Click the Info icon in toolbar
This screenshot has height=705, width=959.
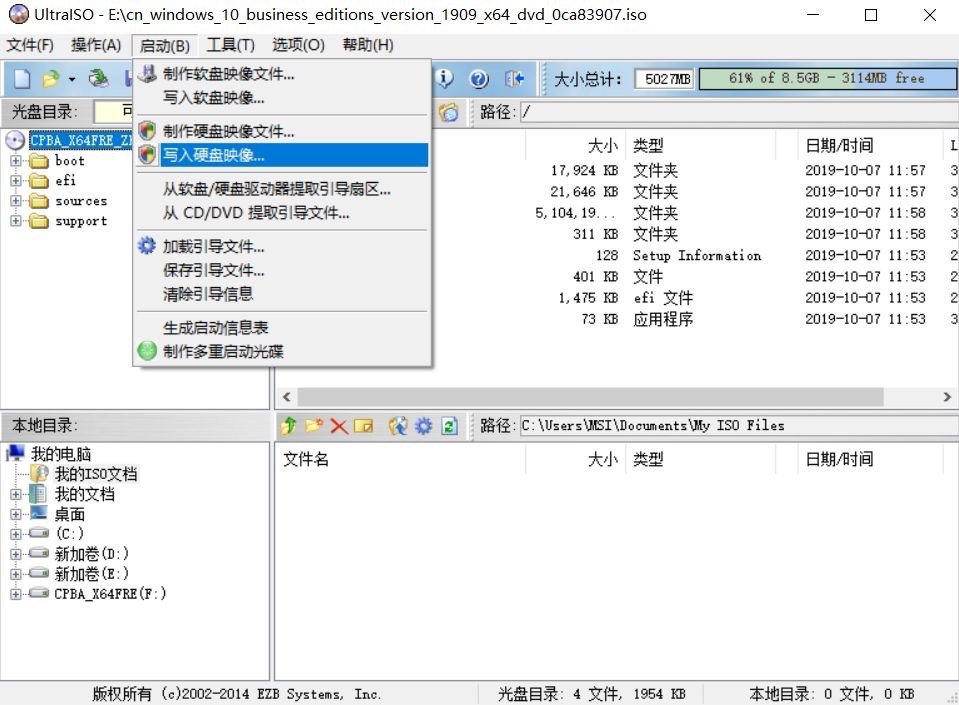click(x=445, y=79)
